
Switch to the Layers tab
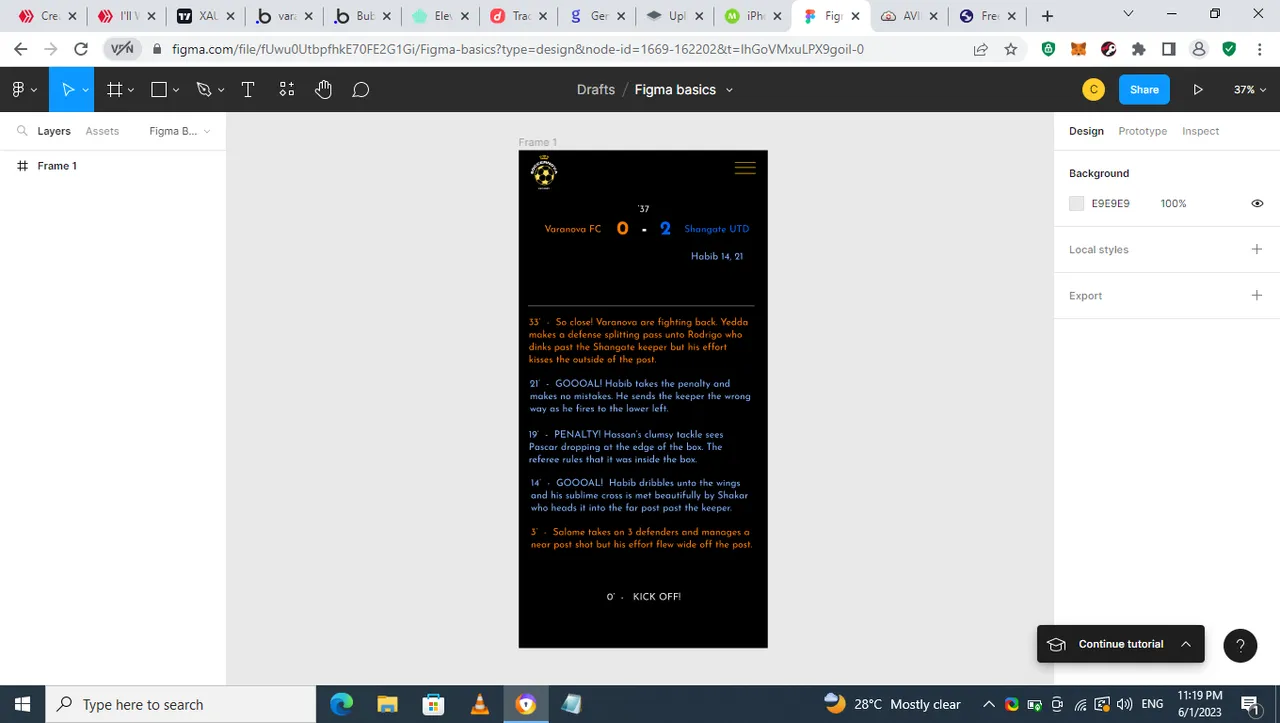54,131
